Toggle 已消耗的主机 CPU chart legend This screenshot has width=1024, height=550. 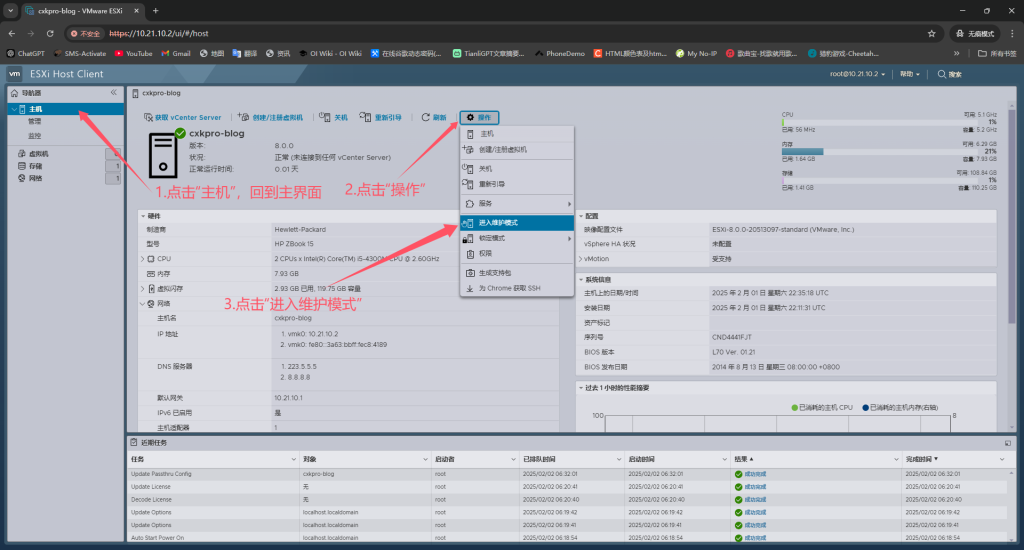[x=822, y=408]
